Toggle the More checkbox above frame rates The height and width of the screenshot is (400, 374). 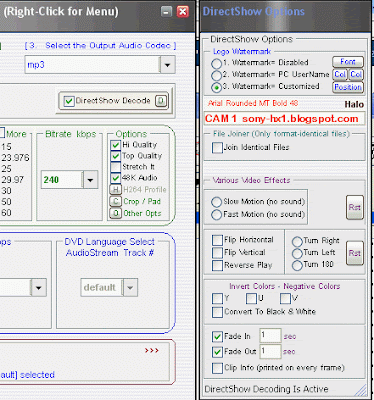[1, 133]
